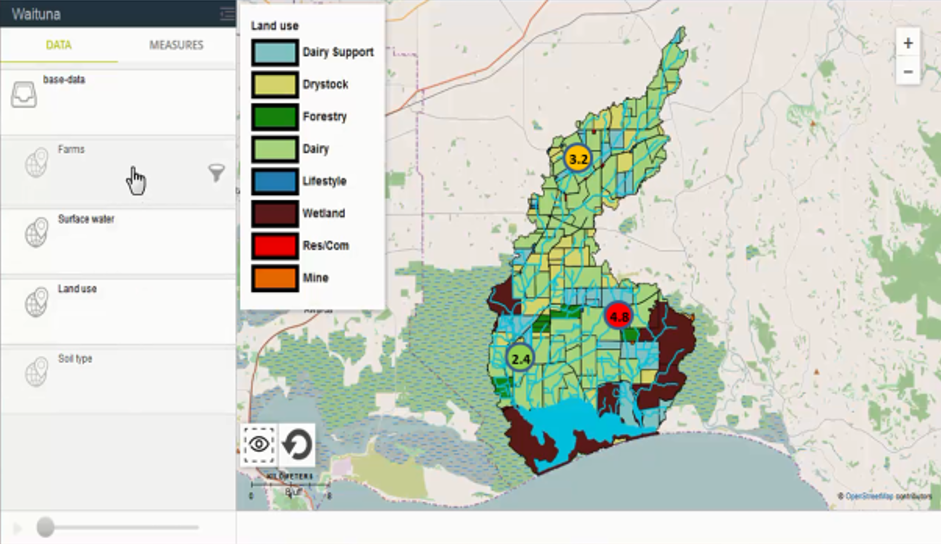Click the red 4.8 map marker
The height and width of the screenshot is (544, 941).
coord(619,317)
